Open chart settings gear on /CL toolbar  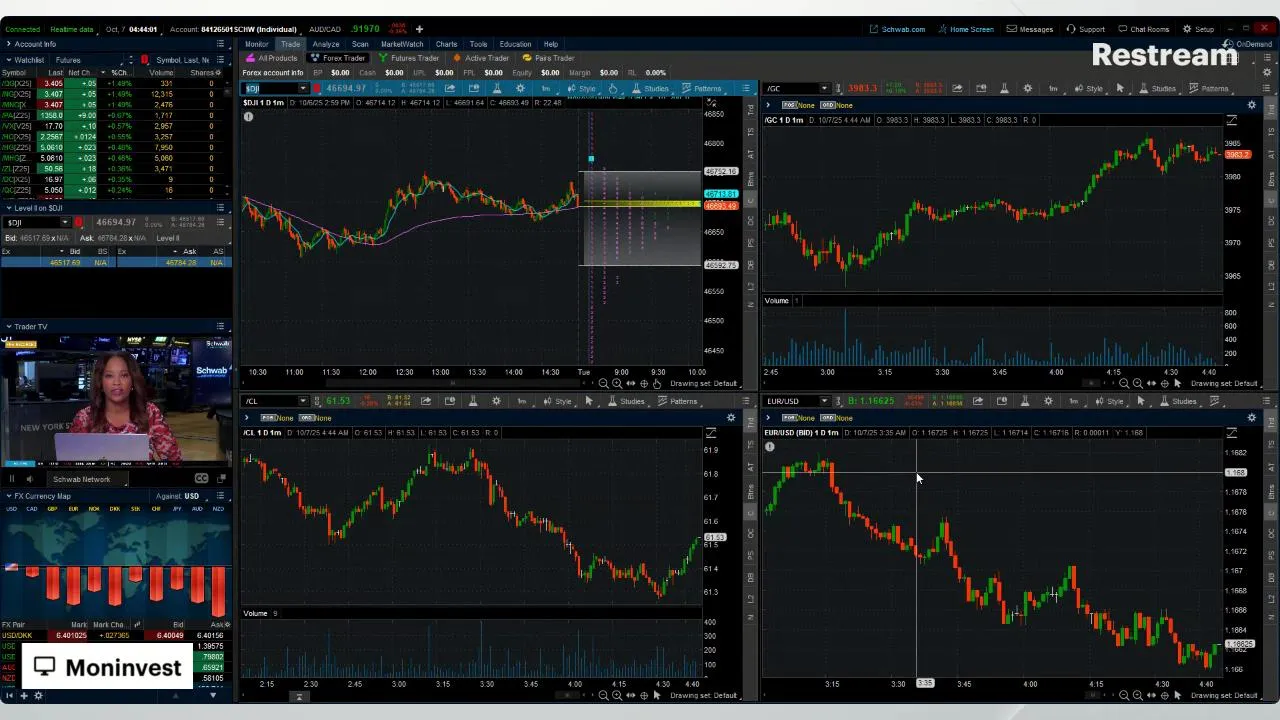(496, 401)
